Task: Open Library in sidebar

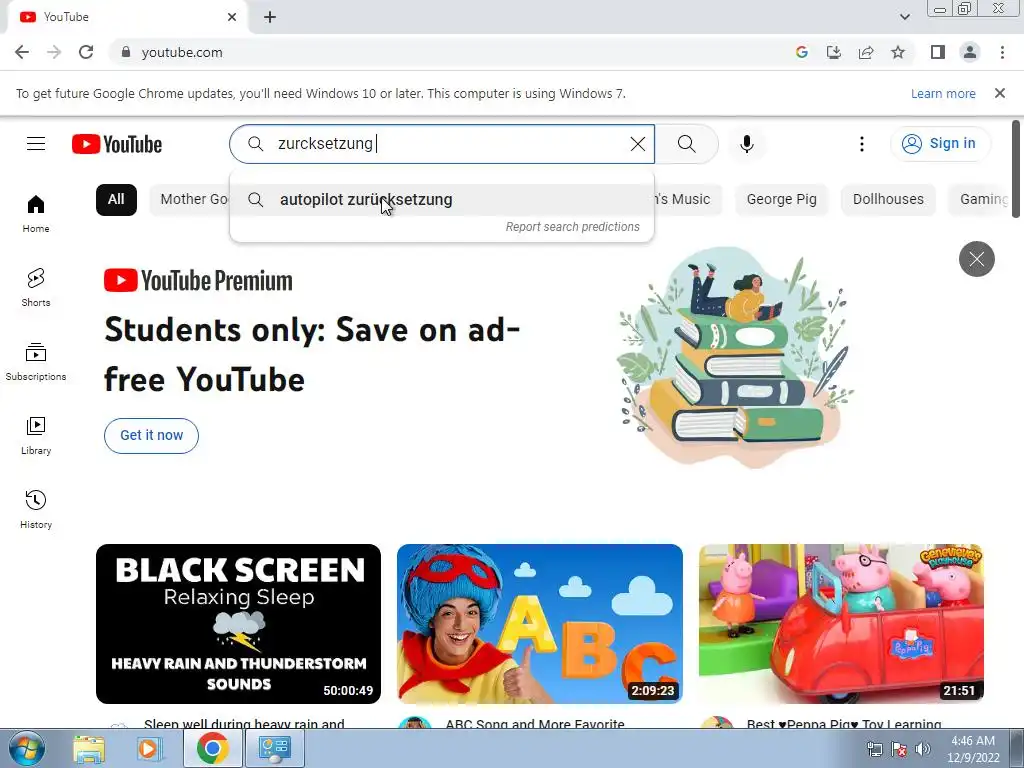Action: (36, 436)
